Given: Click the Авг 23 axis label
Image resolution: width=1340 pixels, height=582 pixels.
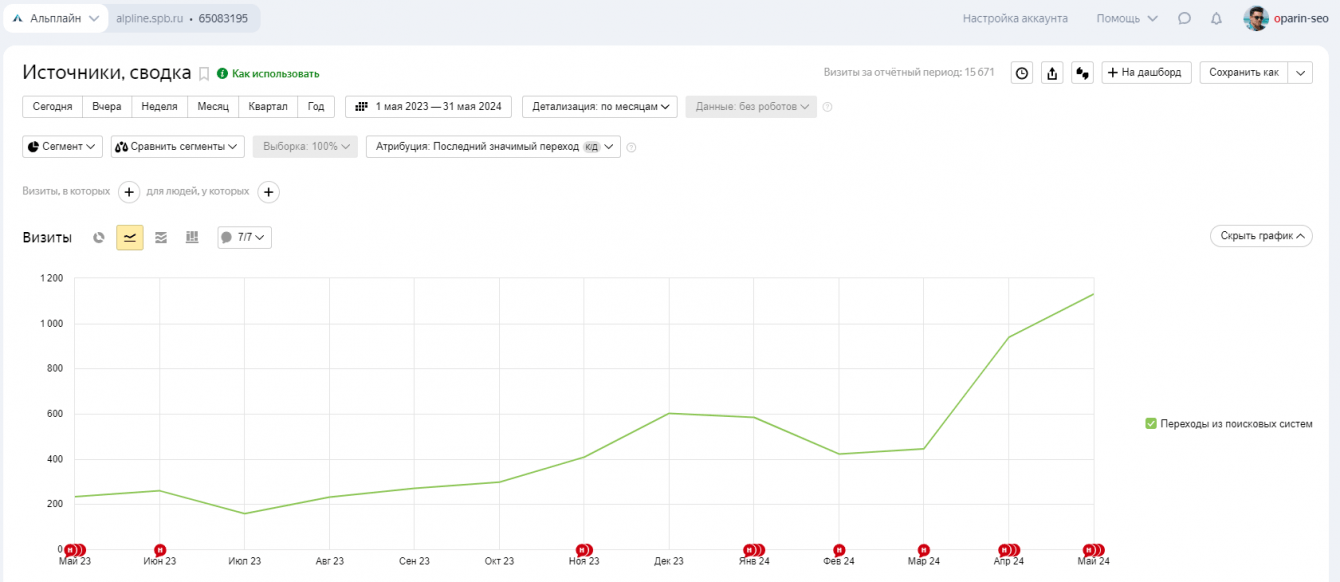Looking at the screenshot, I should 329,561.
